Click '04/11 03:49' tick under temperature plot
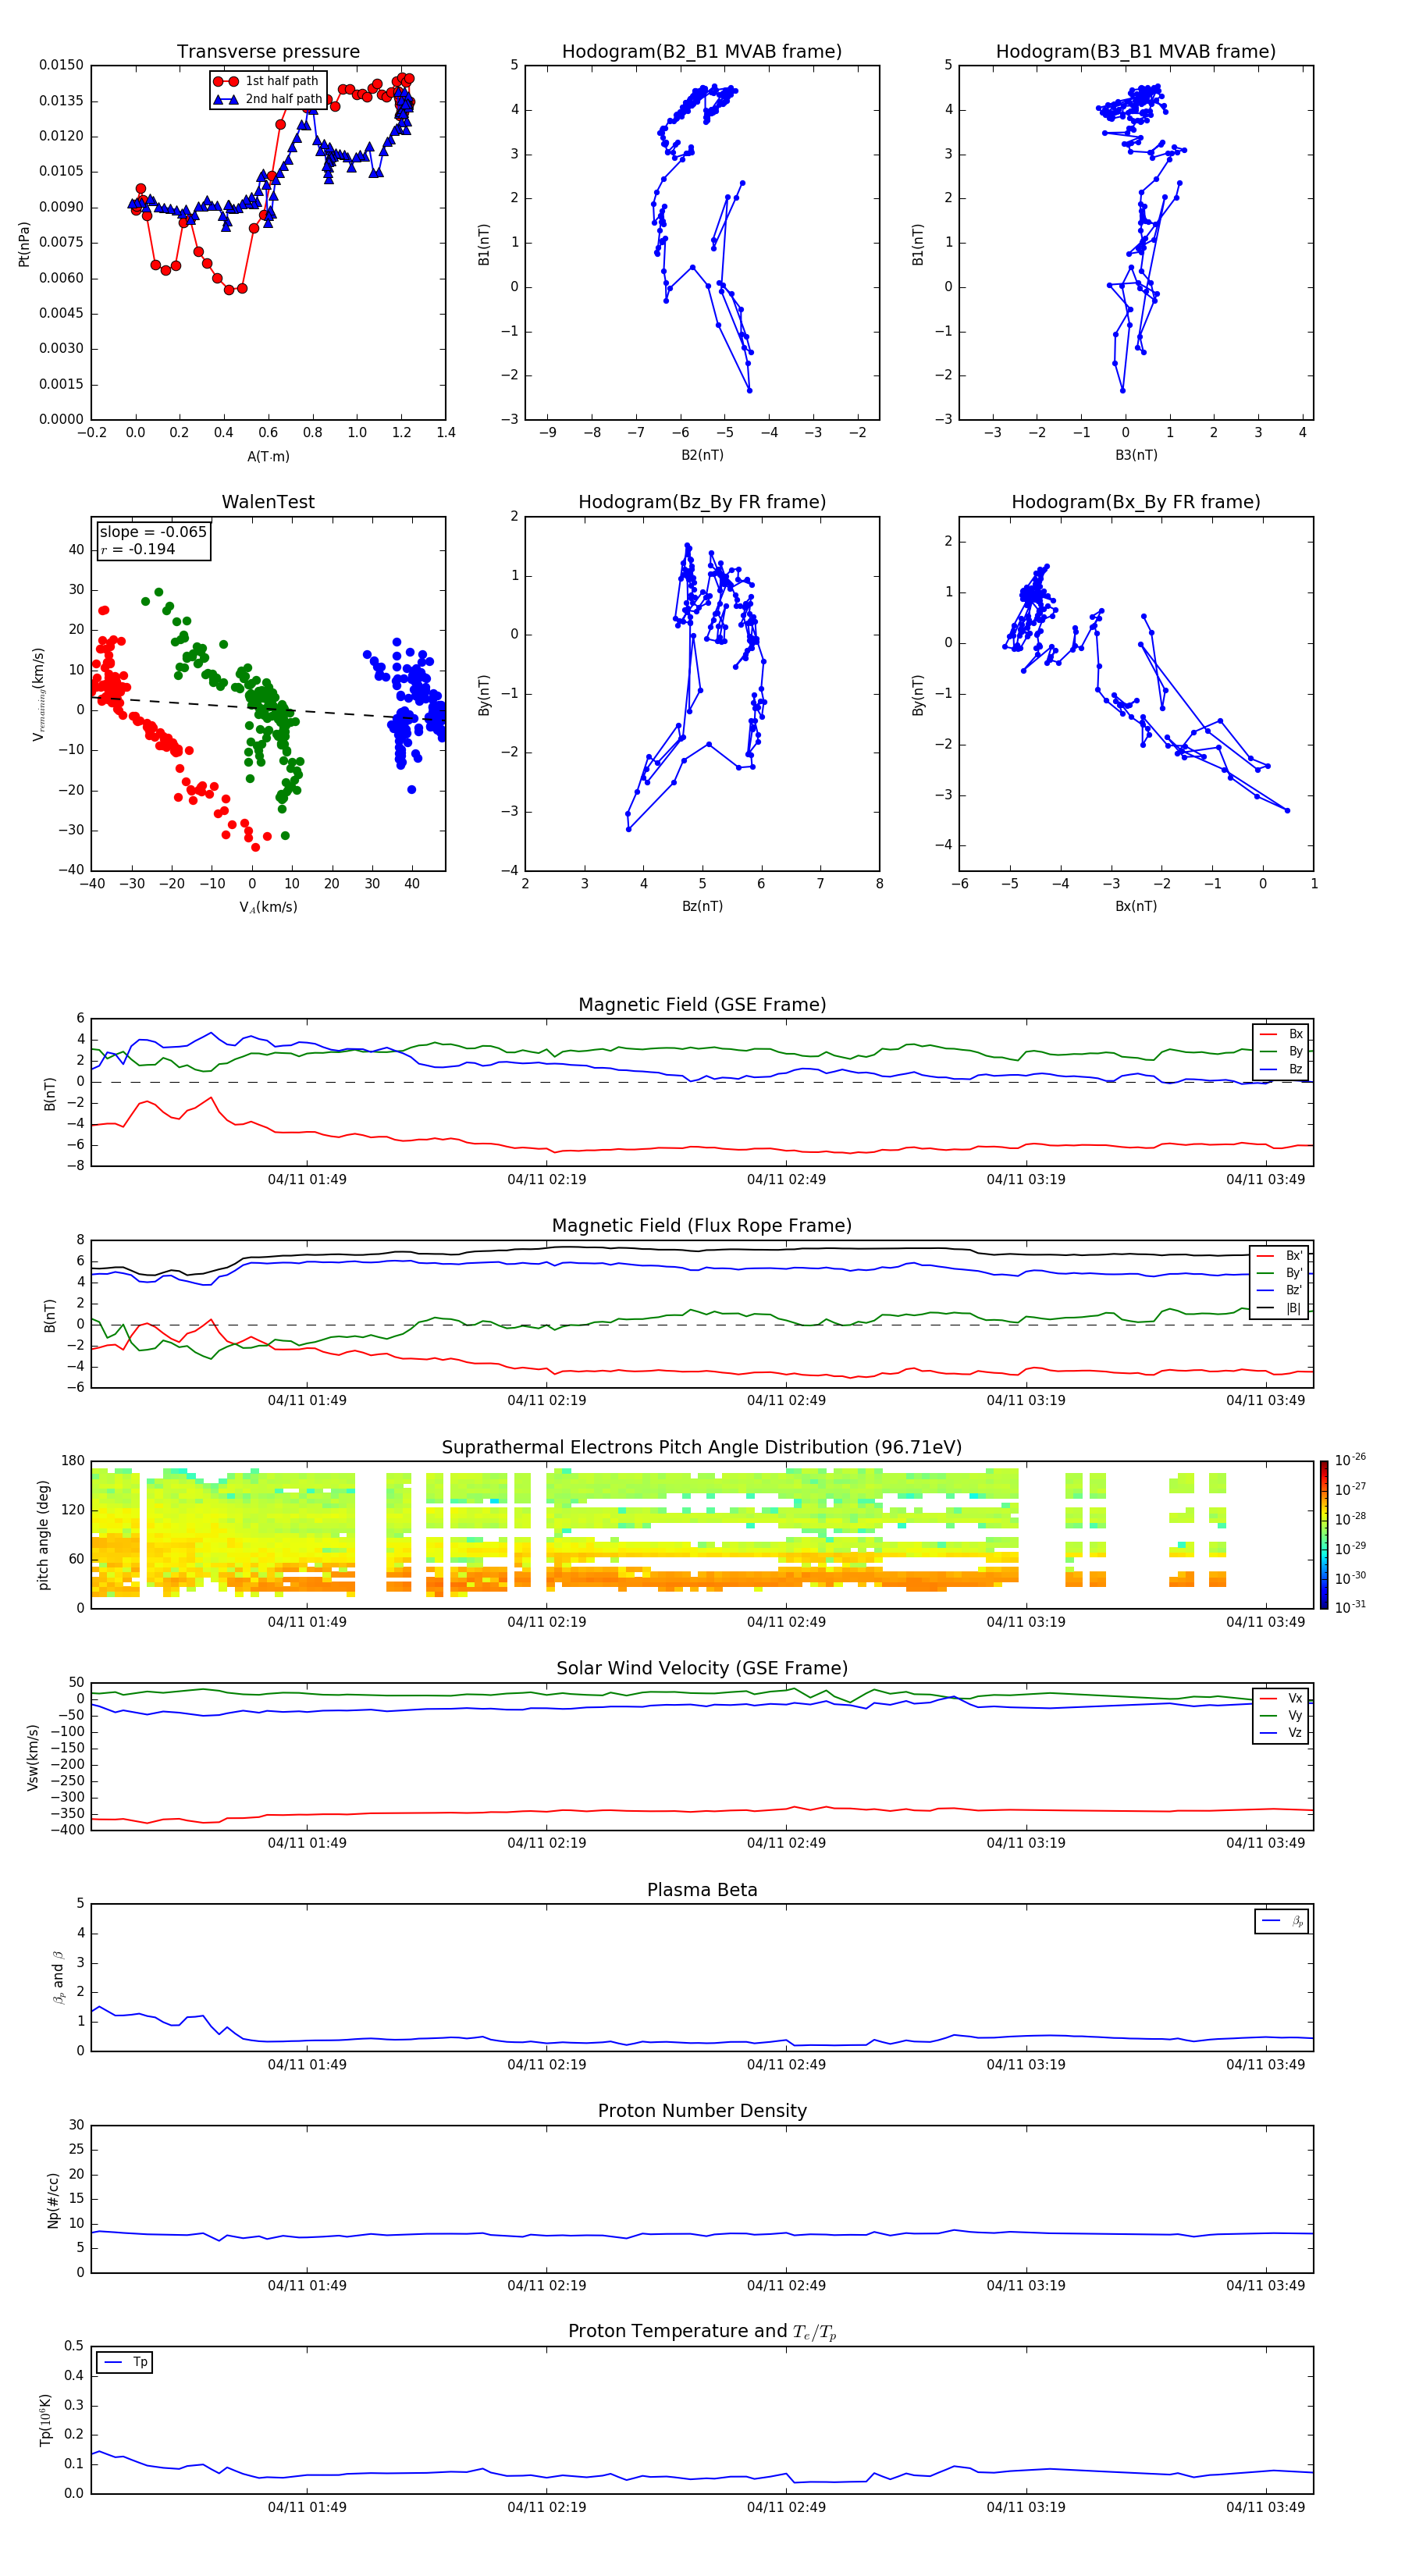This screenshot has width=1405, height=2576. pyautogui.click(x=1265, y=2507)
